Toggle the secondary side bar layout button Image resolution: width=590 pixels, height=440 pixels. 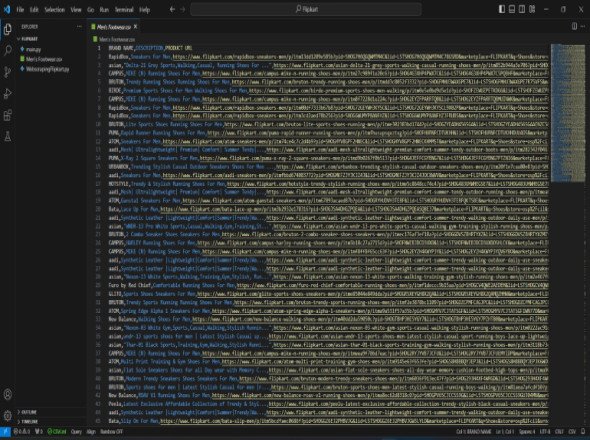[522, 9]
